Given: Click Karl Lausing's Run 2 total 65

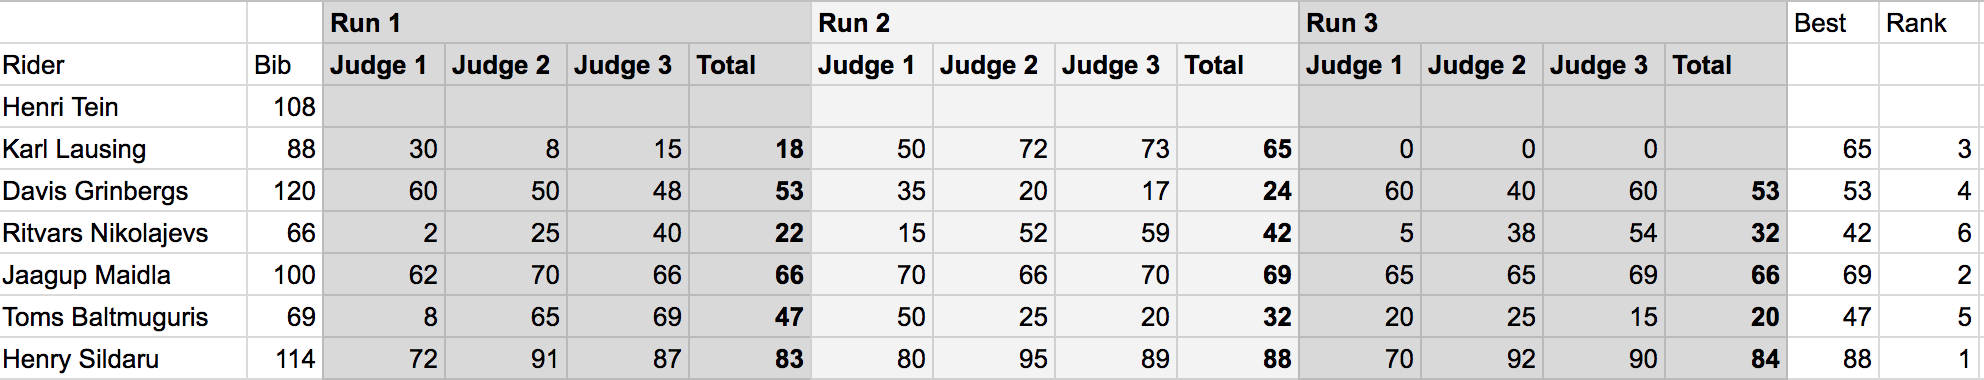Looking at the screenshot, I should tap(1238, 148).
